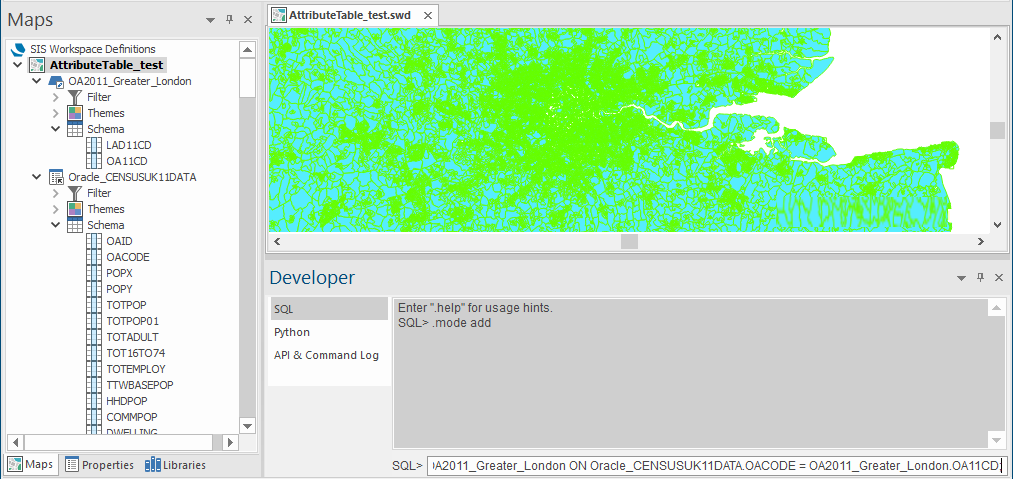The image size is (1013, 479).
Task: Click the SIS Workspace Definitions icon
Action: coord(19,49)
